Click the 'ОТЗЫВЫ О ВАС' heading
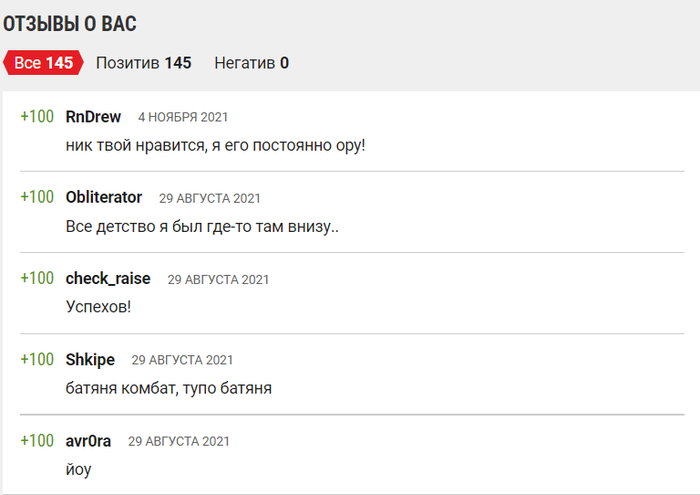Viewport: 700px width, 495px height. [70, 24]
